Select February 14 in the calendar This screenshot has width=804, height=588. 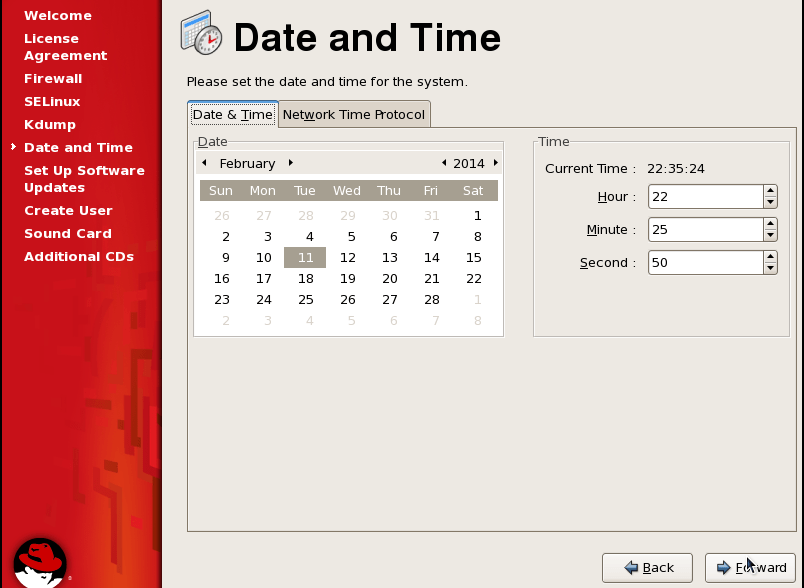coord(432,257)
